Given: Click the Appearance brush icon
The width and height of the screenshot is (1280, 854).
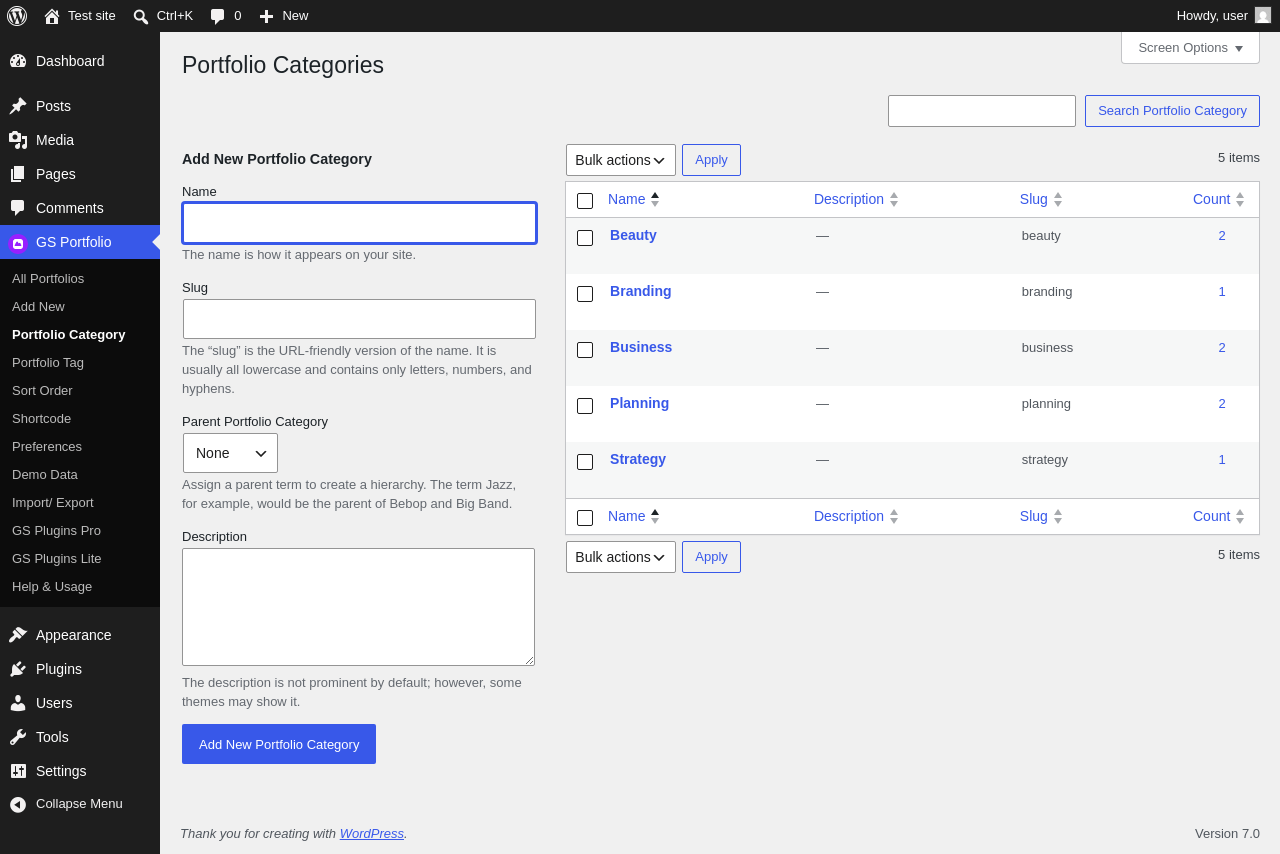Looking at the screenshot, I should (x=18, y=635).
